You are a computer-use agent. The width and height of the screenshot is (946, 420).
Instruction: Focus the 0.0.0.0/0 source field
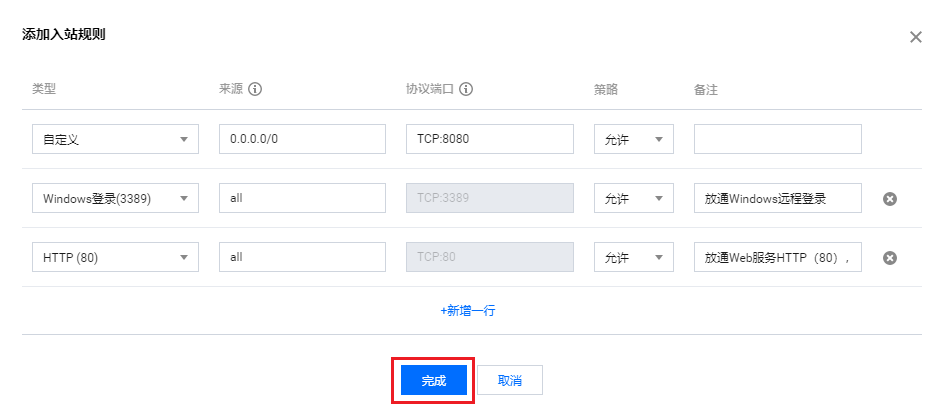point(302,139)
